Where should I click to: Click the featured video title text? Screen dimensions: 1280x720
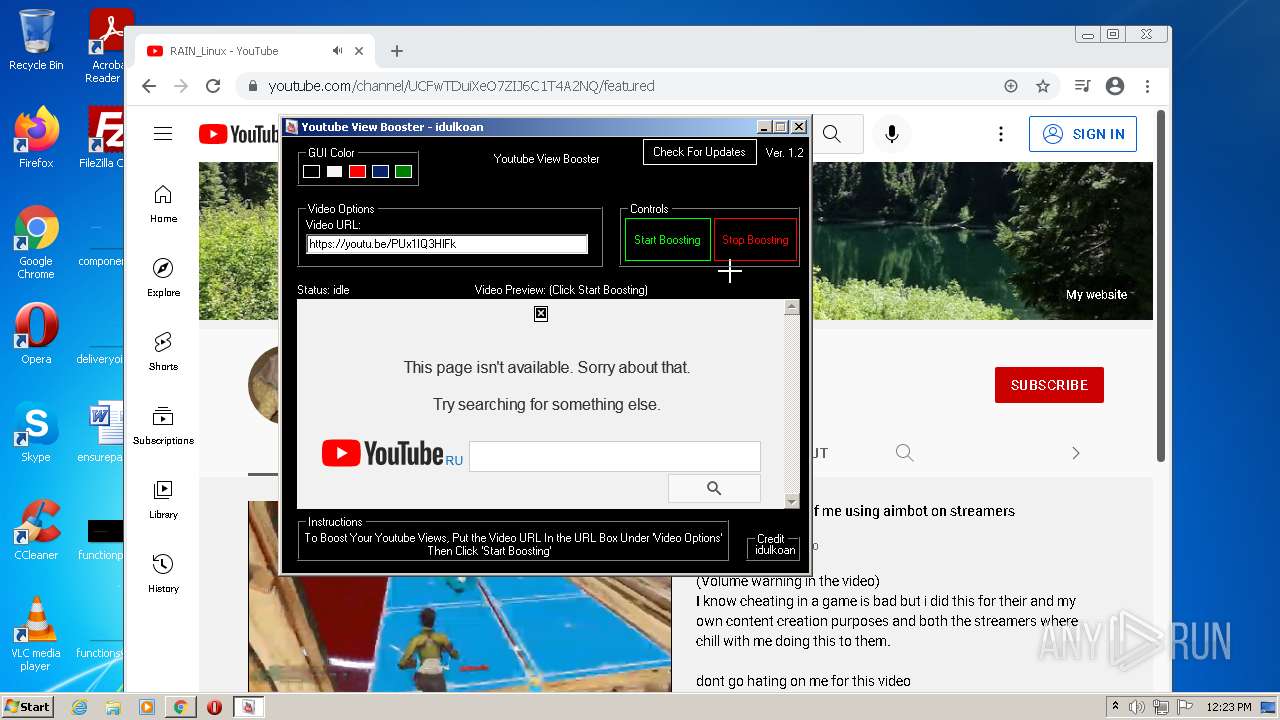(x=912, y=511)
